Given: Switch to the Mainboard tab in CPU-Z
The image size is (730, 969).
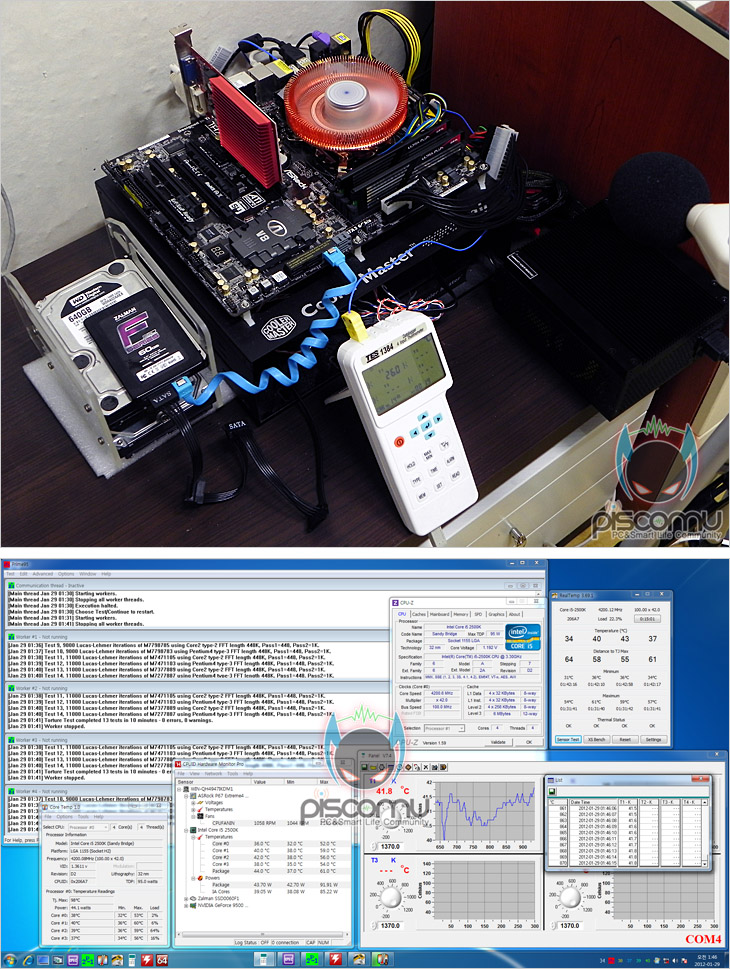Looking at the screenshot, I should tap(439, 614).
